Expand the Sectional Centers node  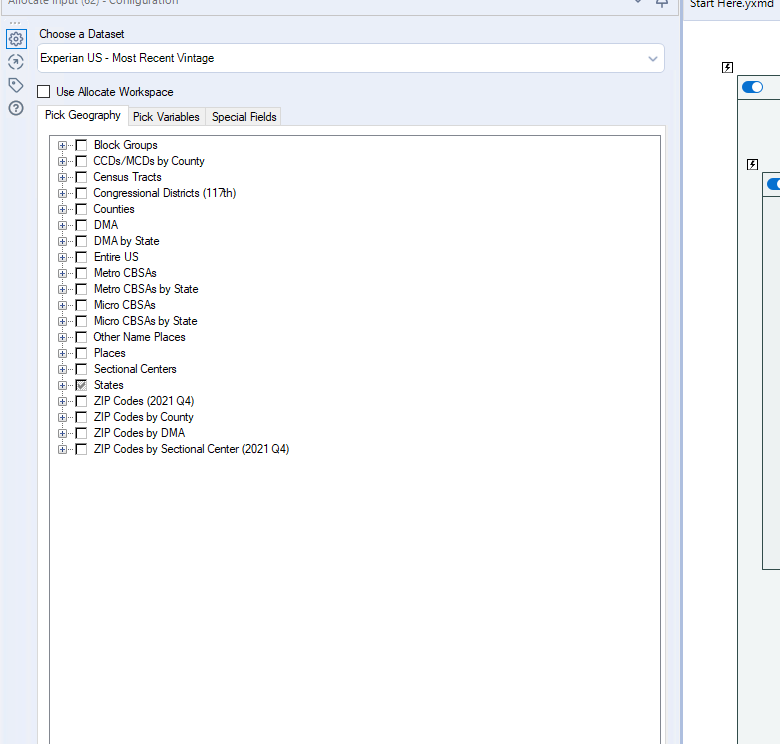tap(62, 369)
